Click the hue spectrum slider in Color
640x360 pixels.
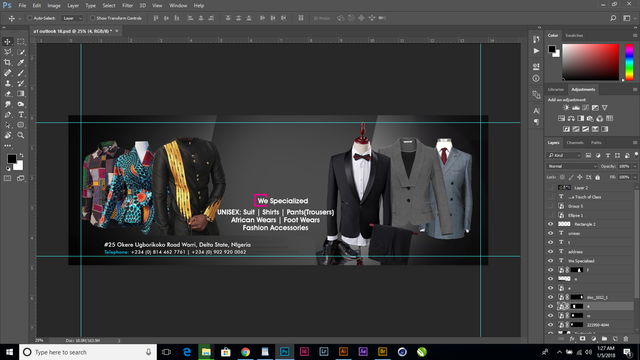point(629,62)
